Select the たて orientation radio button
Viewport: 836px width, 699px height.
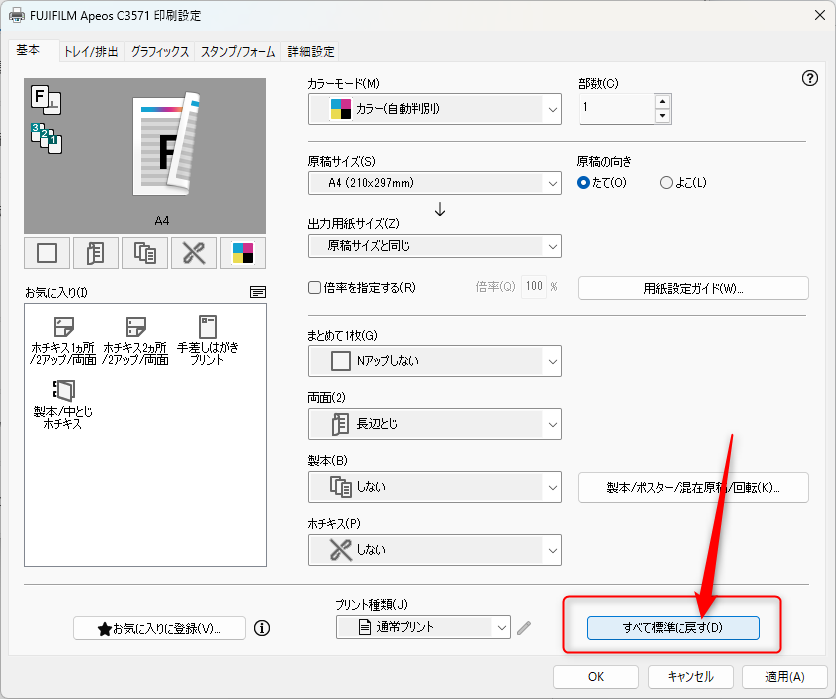[x=584, y=183]
